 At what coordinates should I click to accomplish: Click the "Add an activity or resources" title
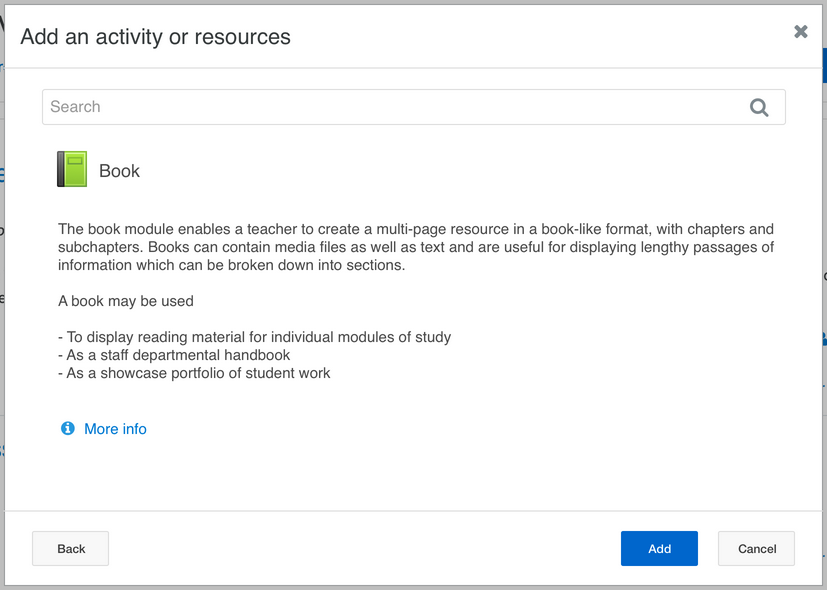click(155, 37)
